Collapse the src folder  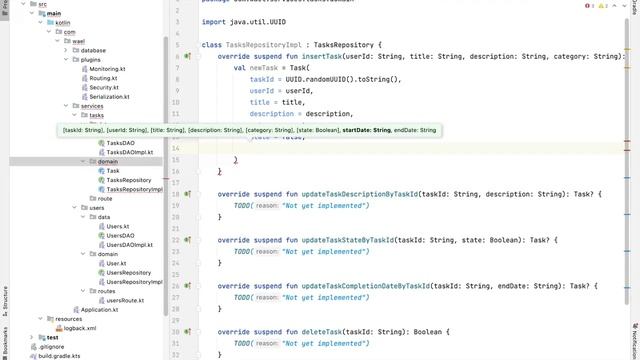click(23, 4)
